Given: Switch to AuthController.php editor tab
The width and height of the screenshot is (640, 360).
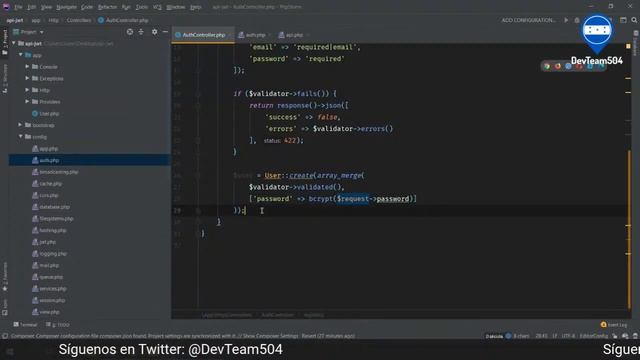Looking at the screenshot, I should coord(203,35).
